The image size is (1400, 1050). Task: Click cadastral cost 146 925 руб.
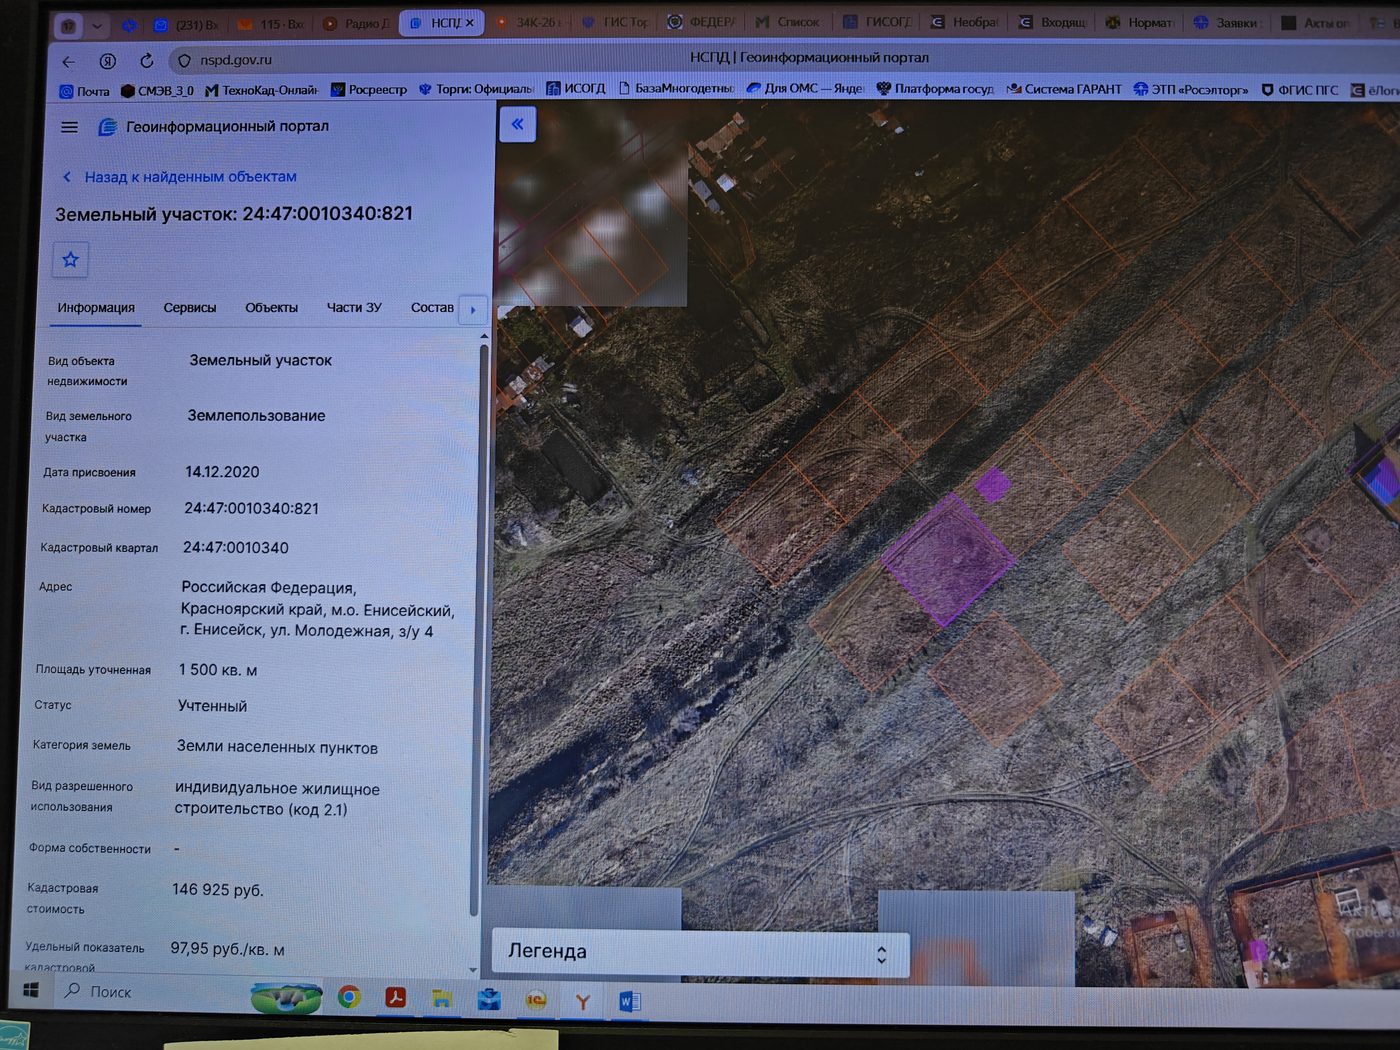218,890
